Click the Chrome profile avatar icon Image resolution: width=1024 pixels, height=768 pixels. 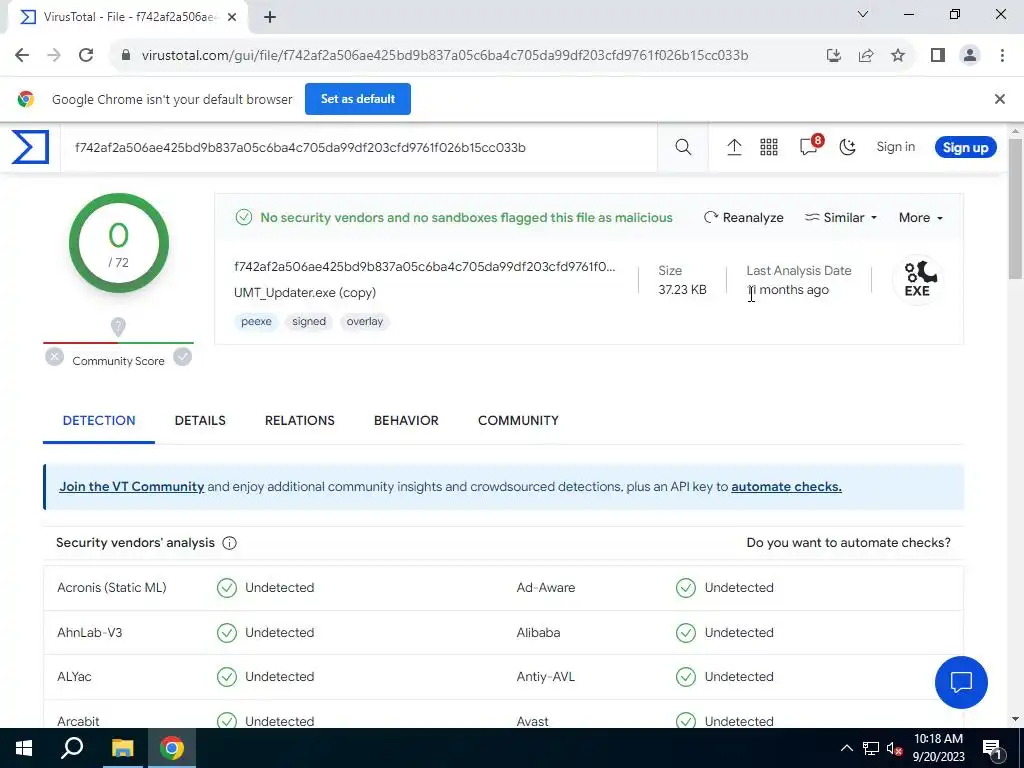pos(970,55)
